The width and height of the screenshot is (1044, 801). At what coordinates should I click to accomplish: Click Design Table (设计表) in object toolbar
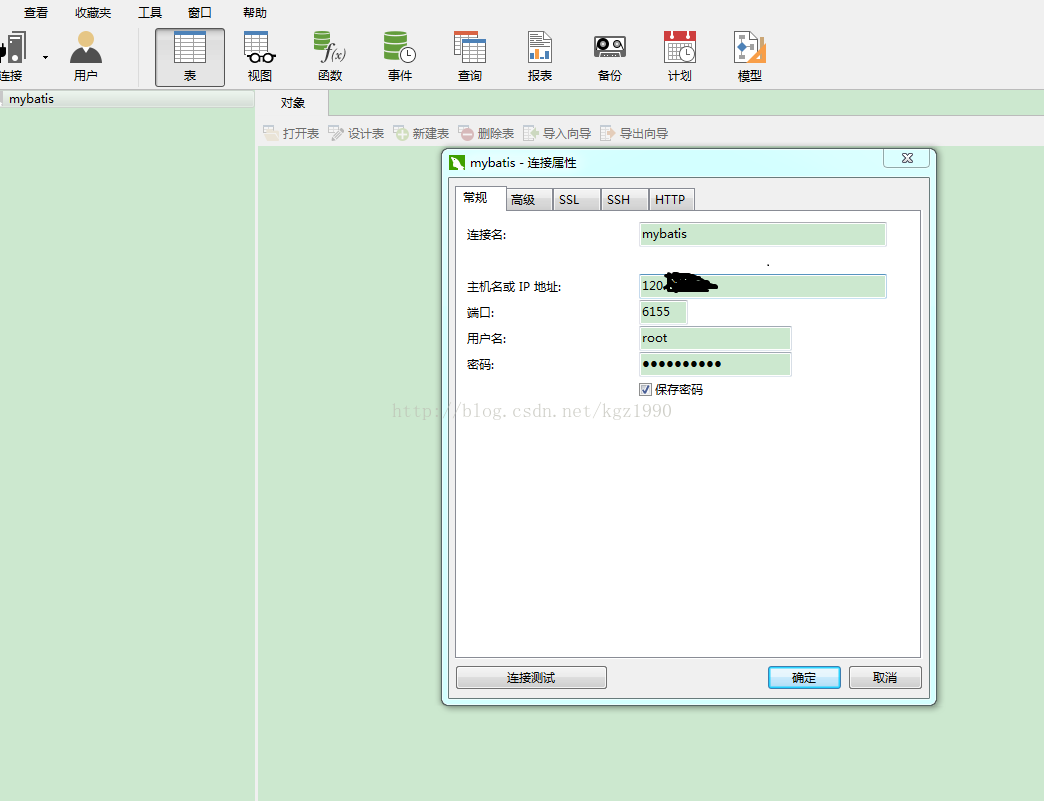point(356,133)
